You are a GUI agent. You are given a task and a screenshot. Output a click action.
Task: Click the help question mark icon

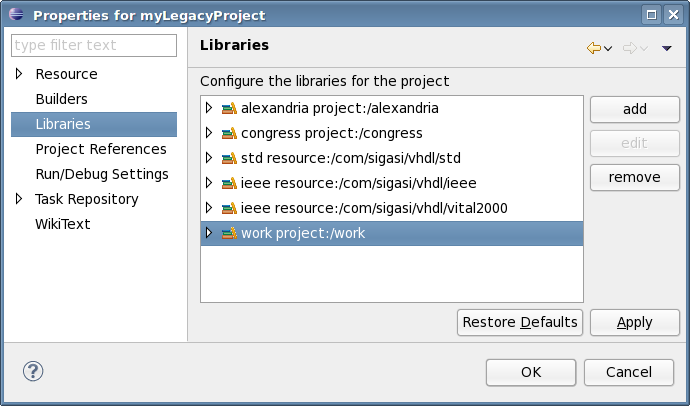click(x=33, y=371)
